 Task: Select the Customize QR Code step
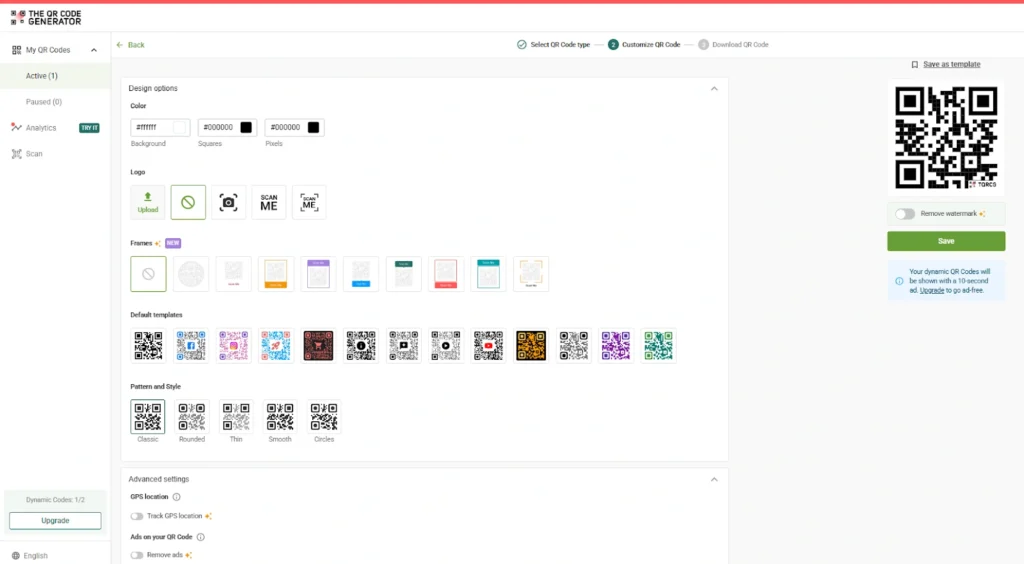click(x=644, y=44)
